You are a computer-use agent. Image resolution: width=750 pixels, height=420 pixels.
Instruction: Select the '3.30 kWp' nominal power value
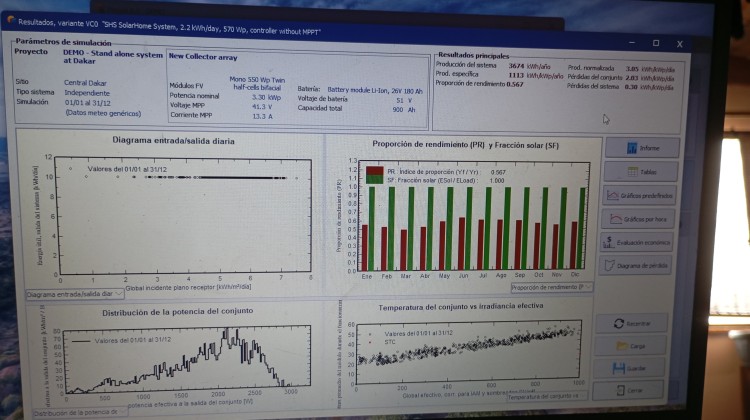[266, 97]
